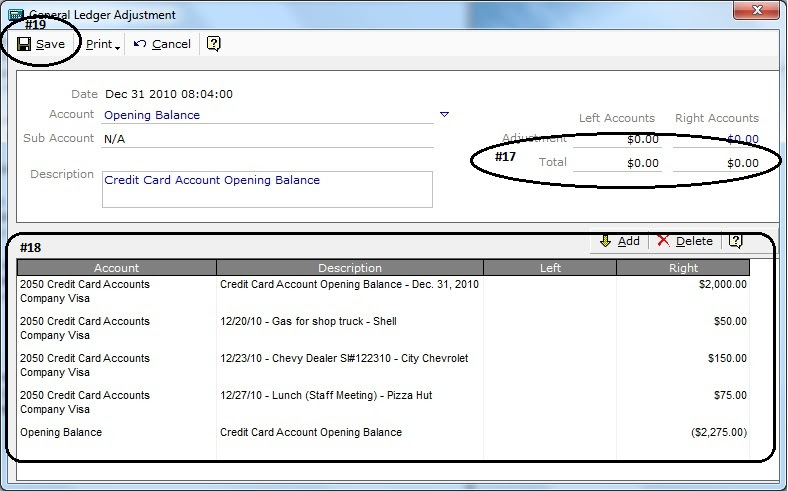Screen dimensions: 788x491
Task: Click the calculator icon in title bar
Action: pyautogui.click(x=16, y=15)
